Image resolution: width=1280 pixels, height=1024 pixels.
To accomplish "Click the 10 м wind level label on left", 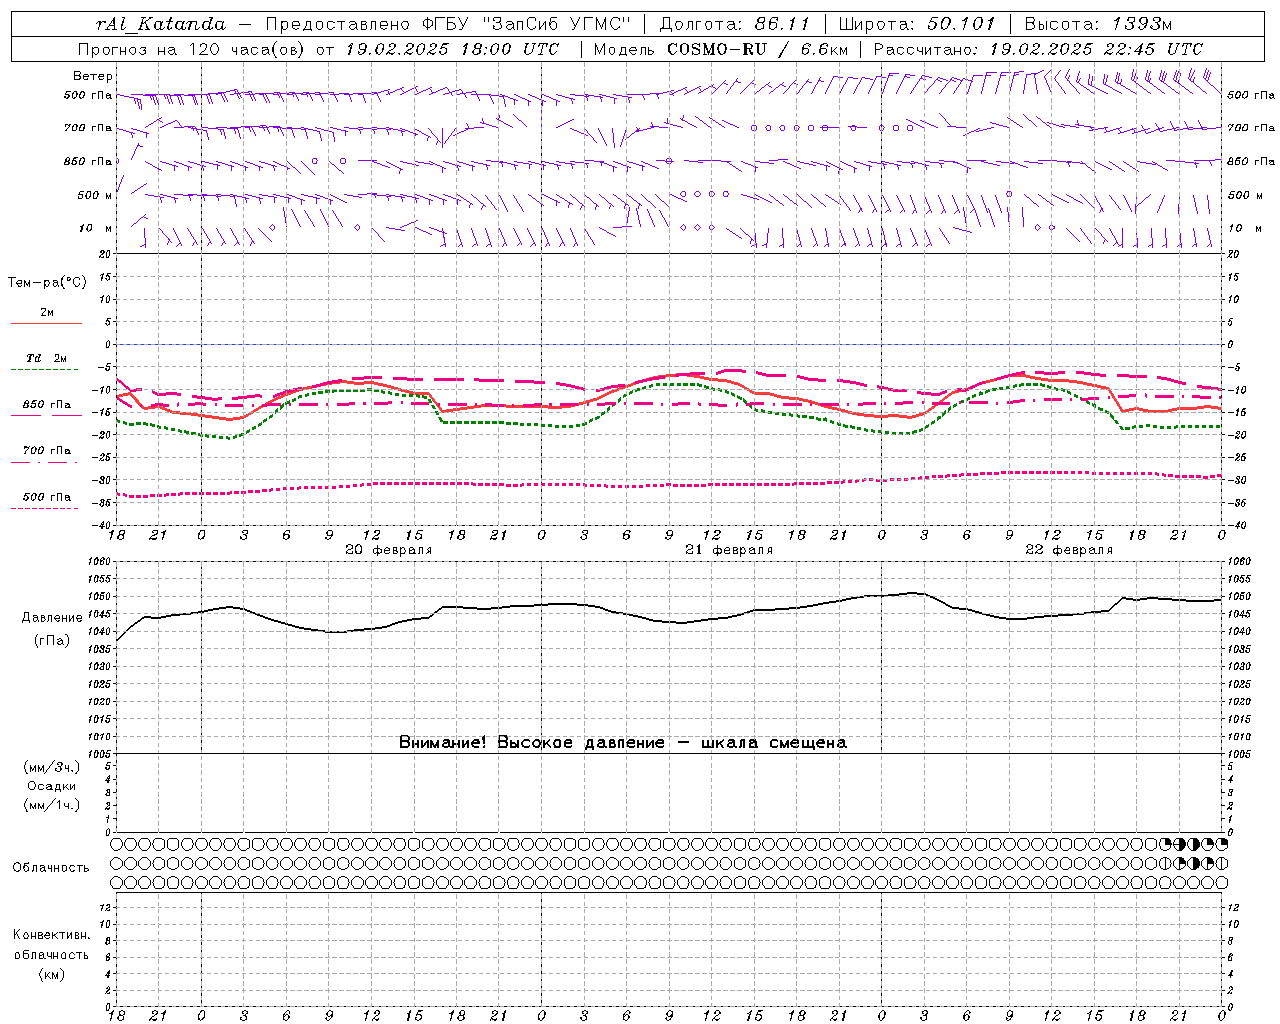I will [x=95, y=228].
